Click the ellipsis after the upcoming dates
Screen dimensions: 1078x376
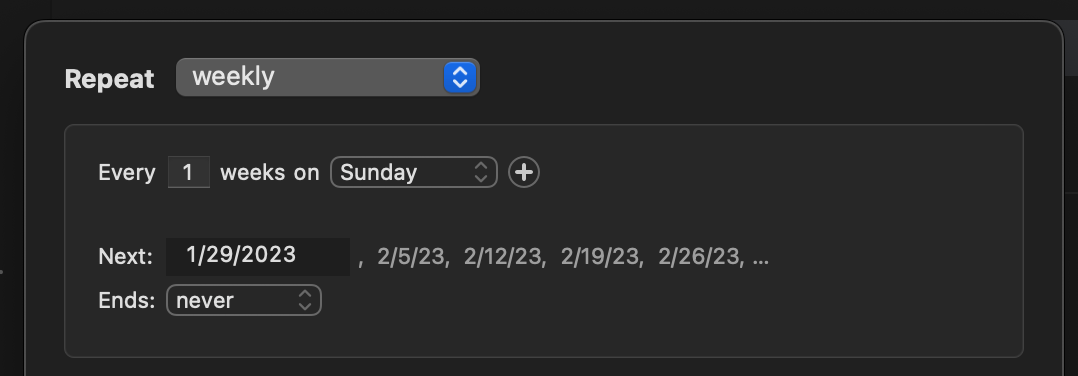pos(761,258)
